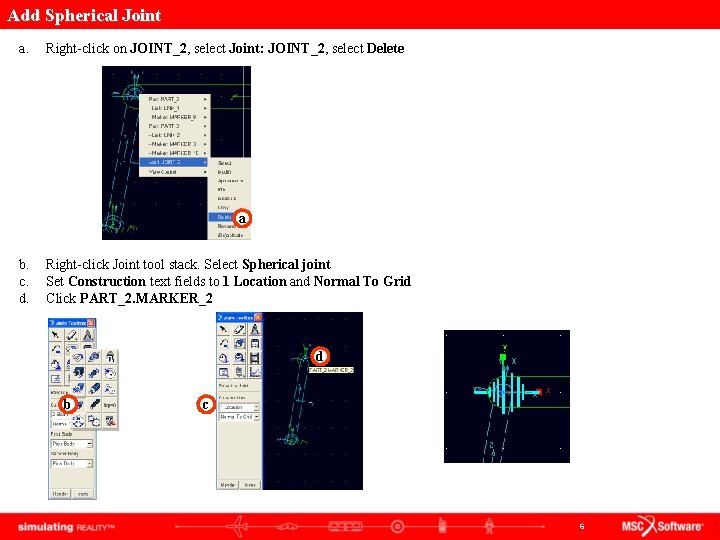Expand the arrow beside View Control
The image size is (720, 540).
[x=205, y=172]
